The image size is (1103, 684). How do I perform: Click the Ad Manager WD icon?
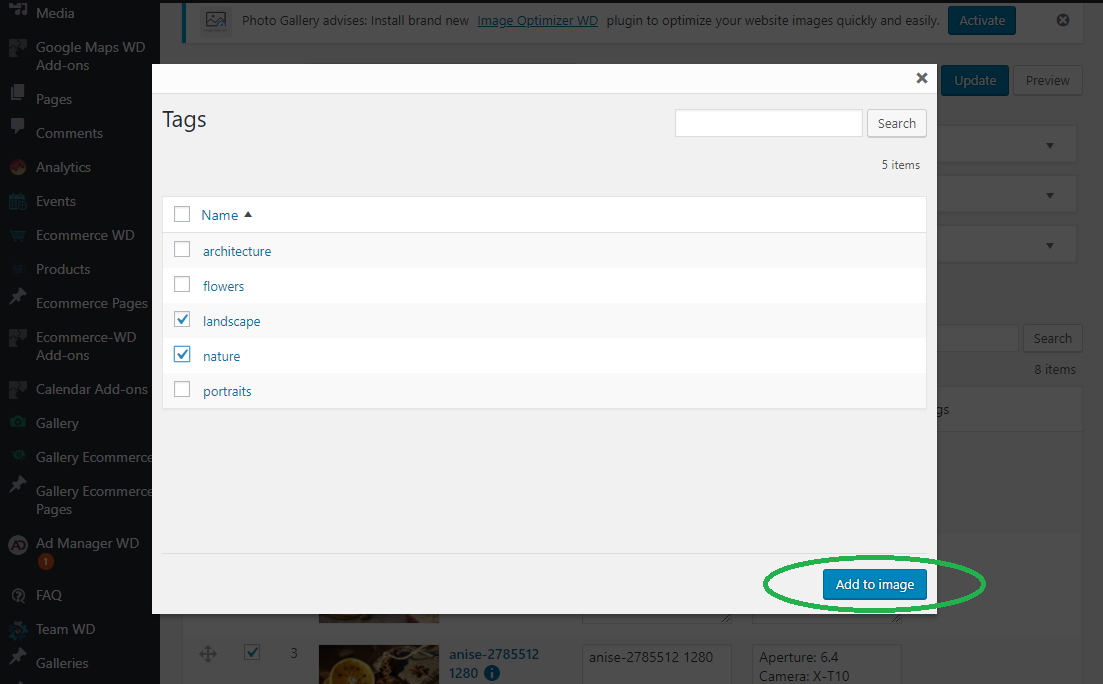click(x=18, y=545)
